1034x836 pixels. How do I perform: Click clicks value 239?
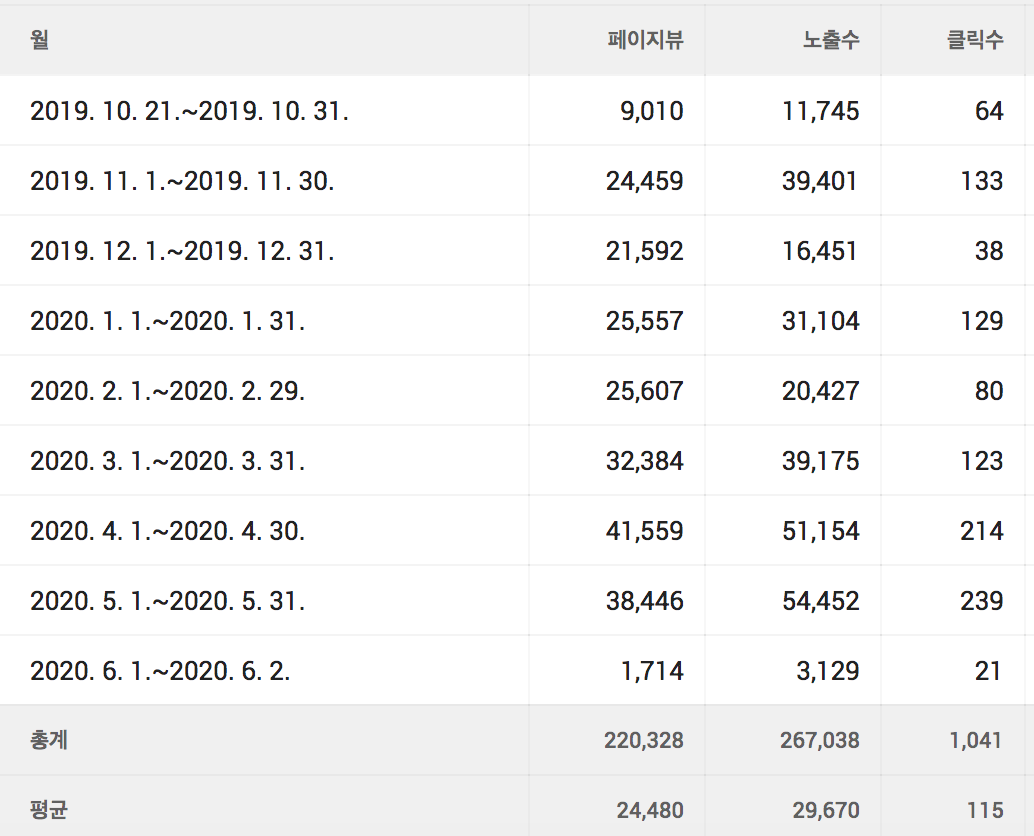point(982,601)
